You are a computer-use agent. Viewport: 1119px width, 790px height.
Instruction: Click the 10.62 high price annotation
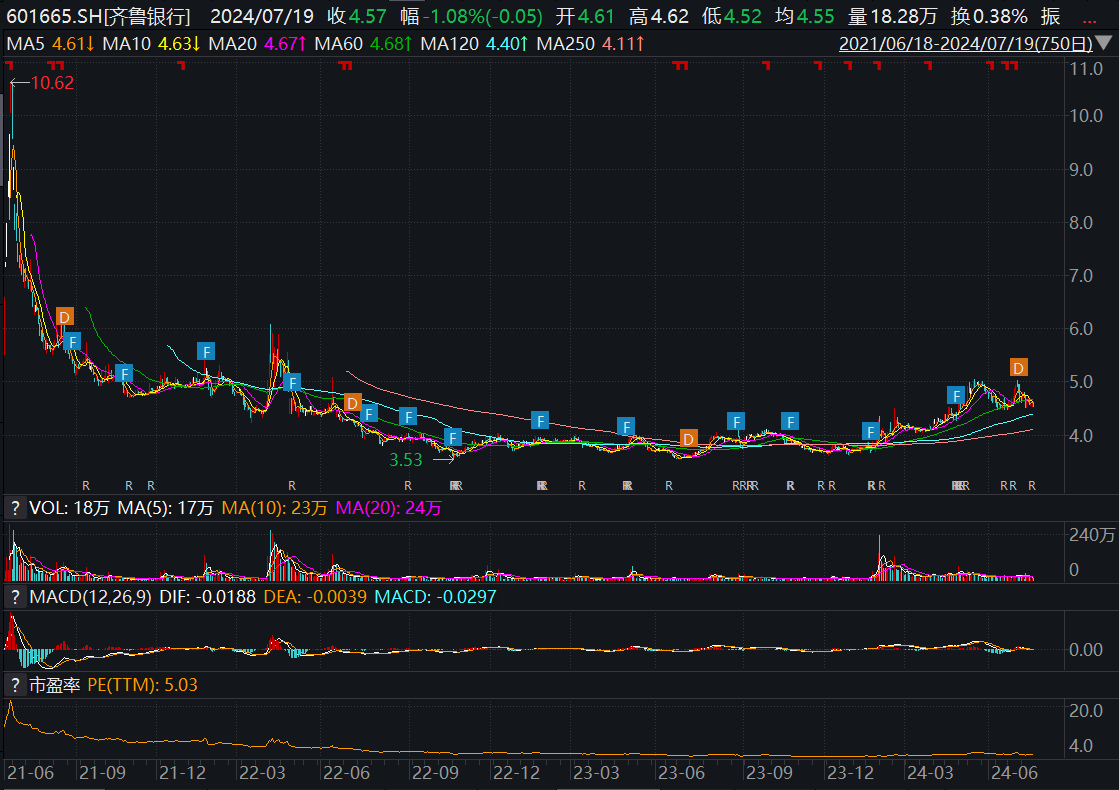(52, 83)
